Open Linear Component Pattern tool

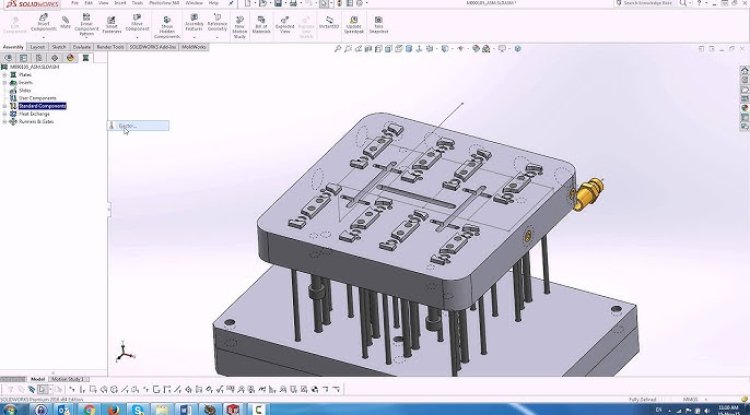tap(87, 25)
